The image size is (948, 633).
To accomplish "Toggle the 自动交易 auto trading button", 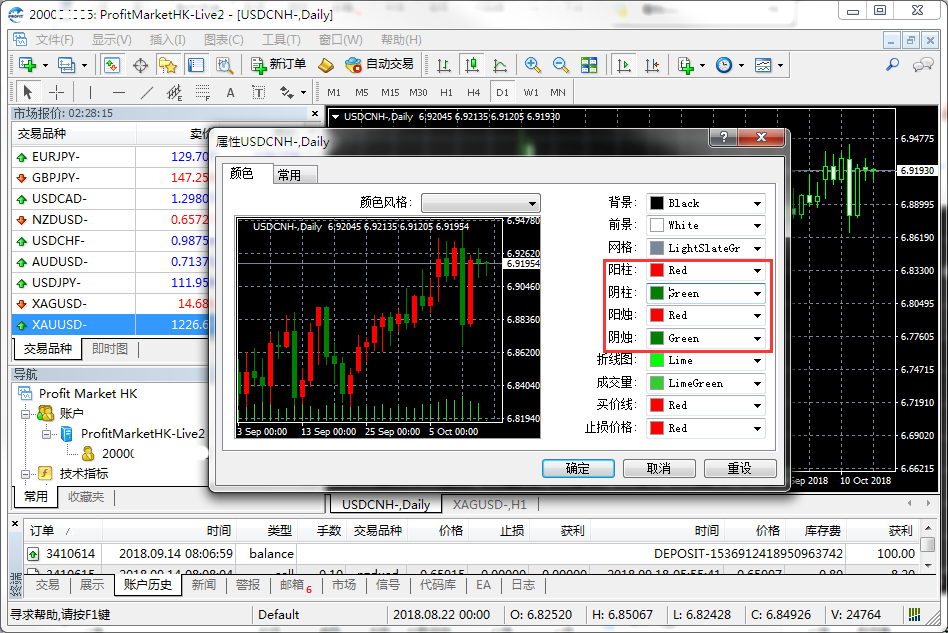I will [x=379, y=65].
